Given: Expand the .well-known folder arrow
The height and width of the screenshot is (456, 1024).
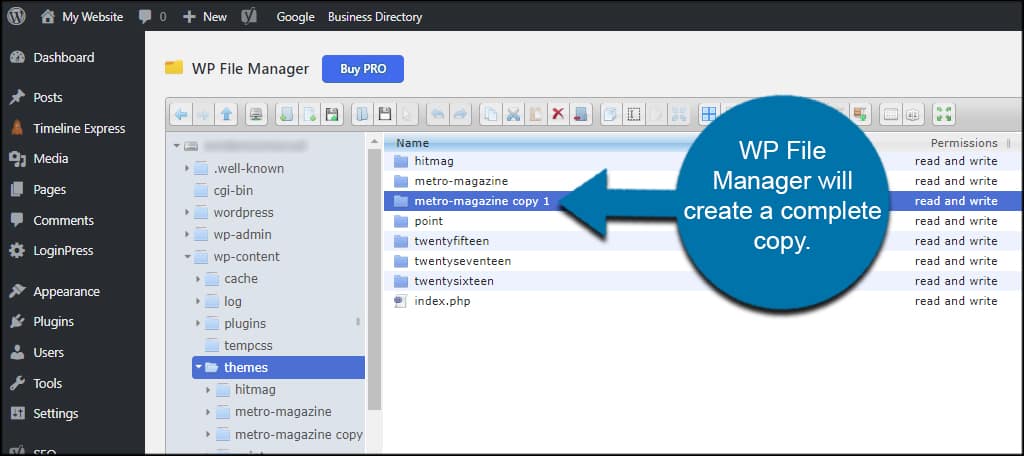Looking at the screenshot, I should (x=187, y=169).
